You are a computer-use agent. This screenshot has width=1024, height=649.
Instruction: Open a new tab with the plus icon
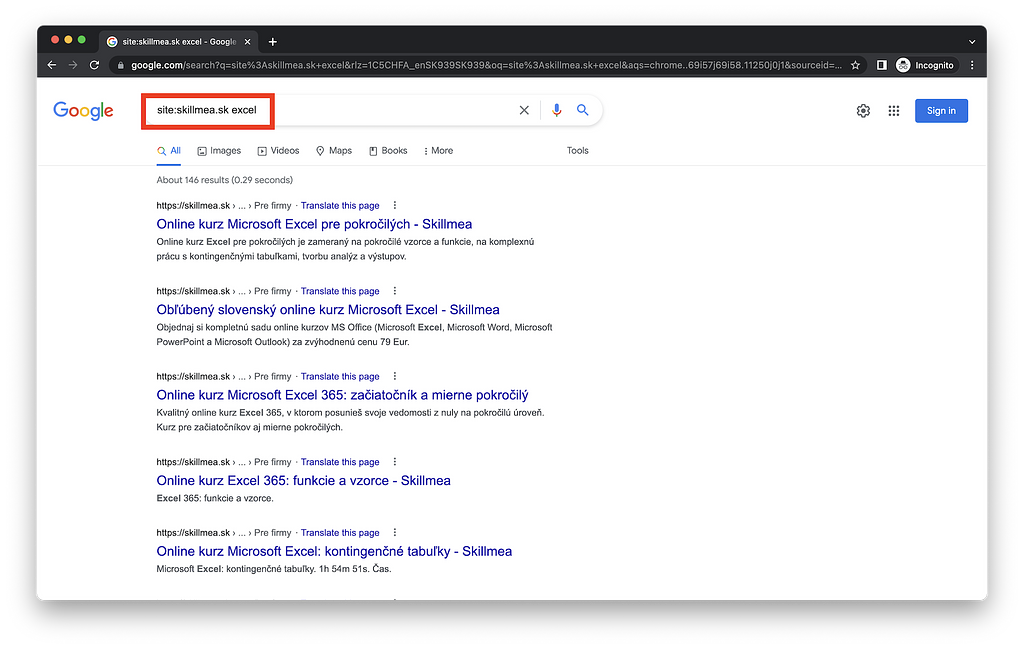click(272, 42)
